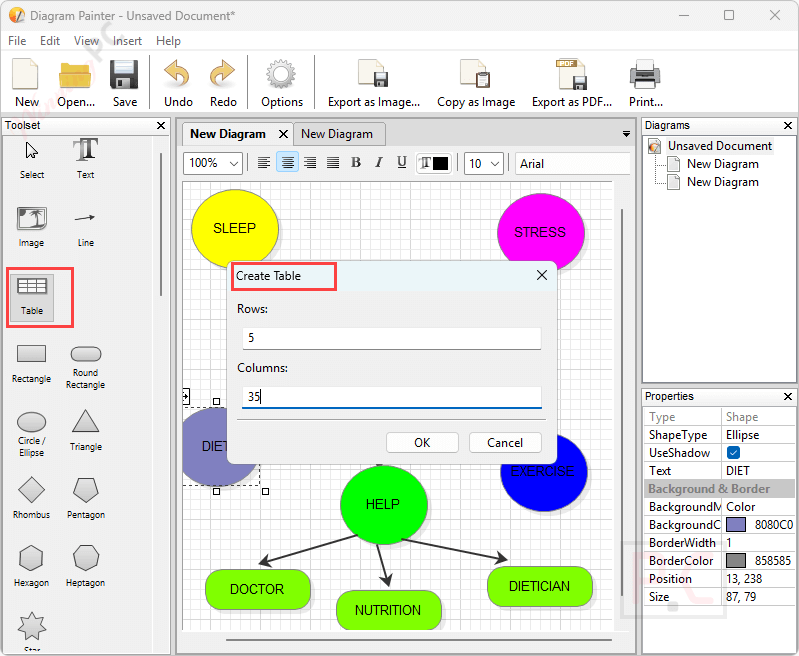Select the first New Diagram tree item
799x656 pixels.
(x=723, y=164)
